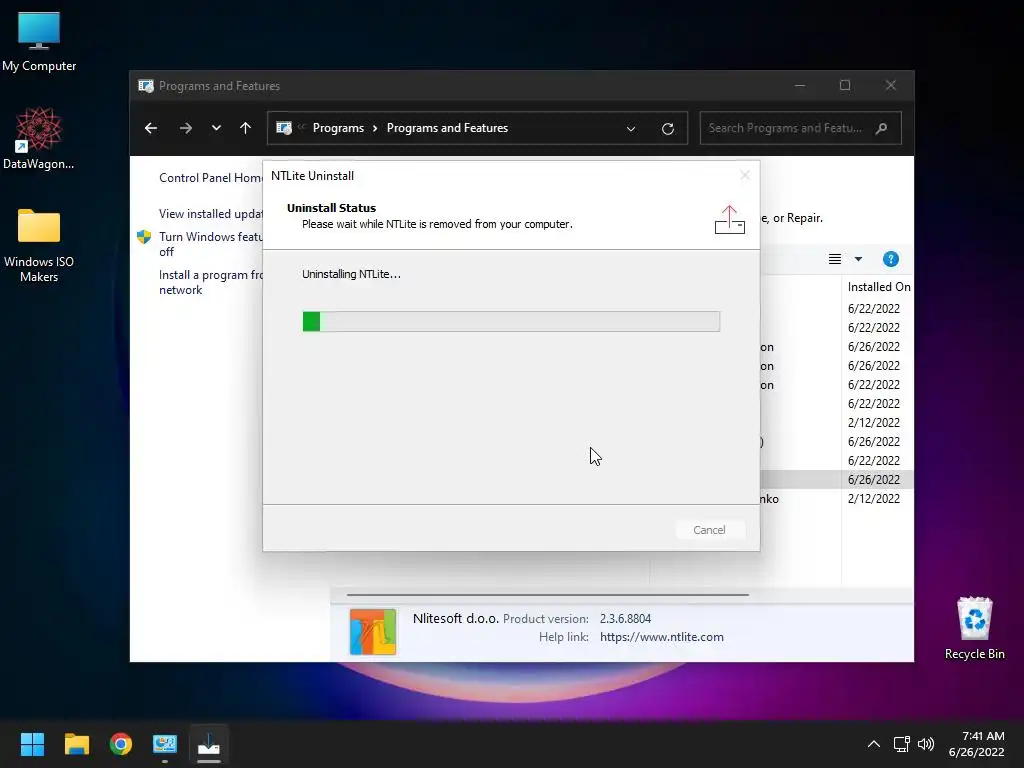The width and height of the screenshot is (1024, 768).
Task: Click the search magnifier icon
Action: (x=882, y=128)
